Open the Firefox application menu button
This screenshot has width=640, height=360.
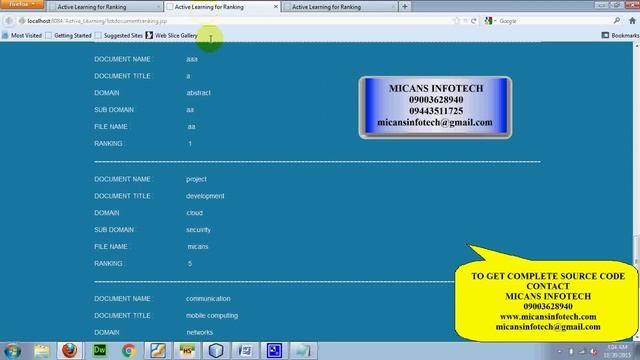(21, 4)
